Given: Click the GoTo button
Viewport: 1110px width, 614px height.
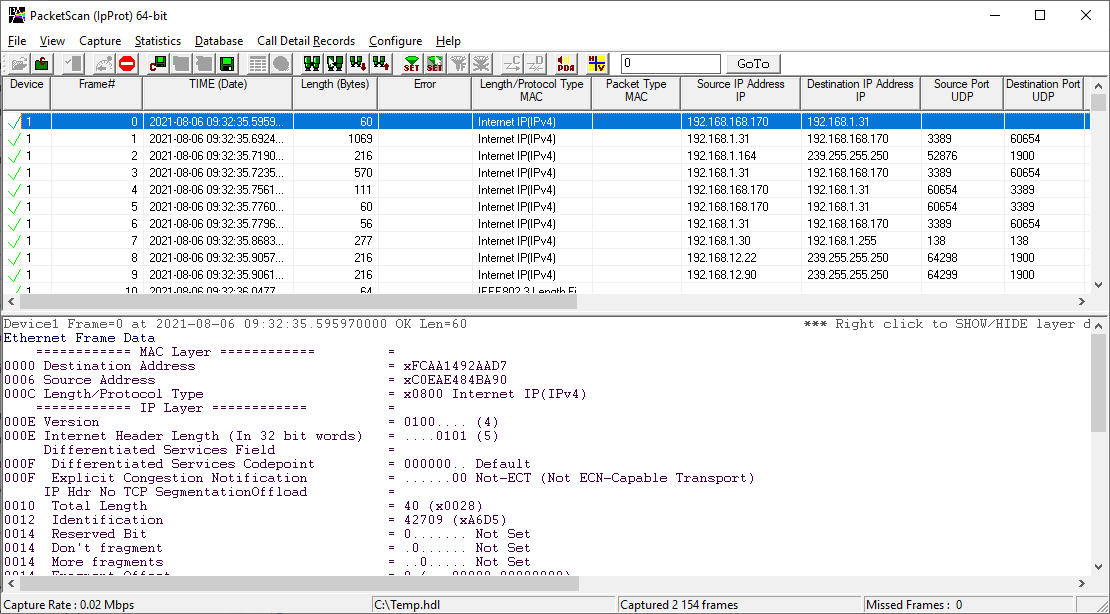Looking at the screenshot, I should (x=753, y=64).
